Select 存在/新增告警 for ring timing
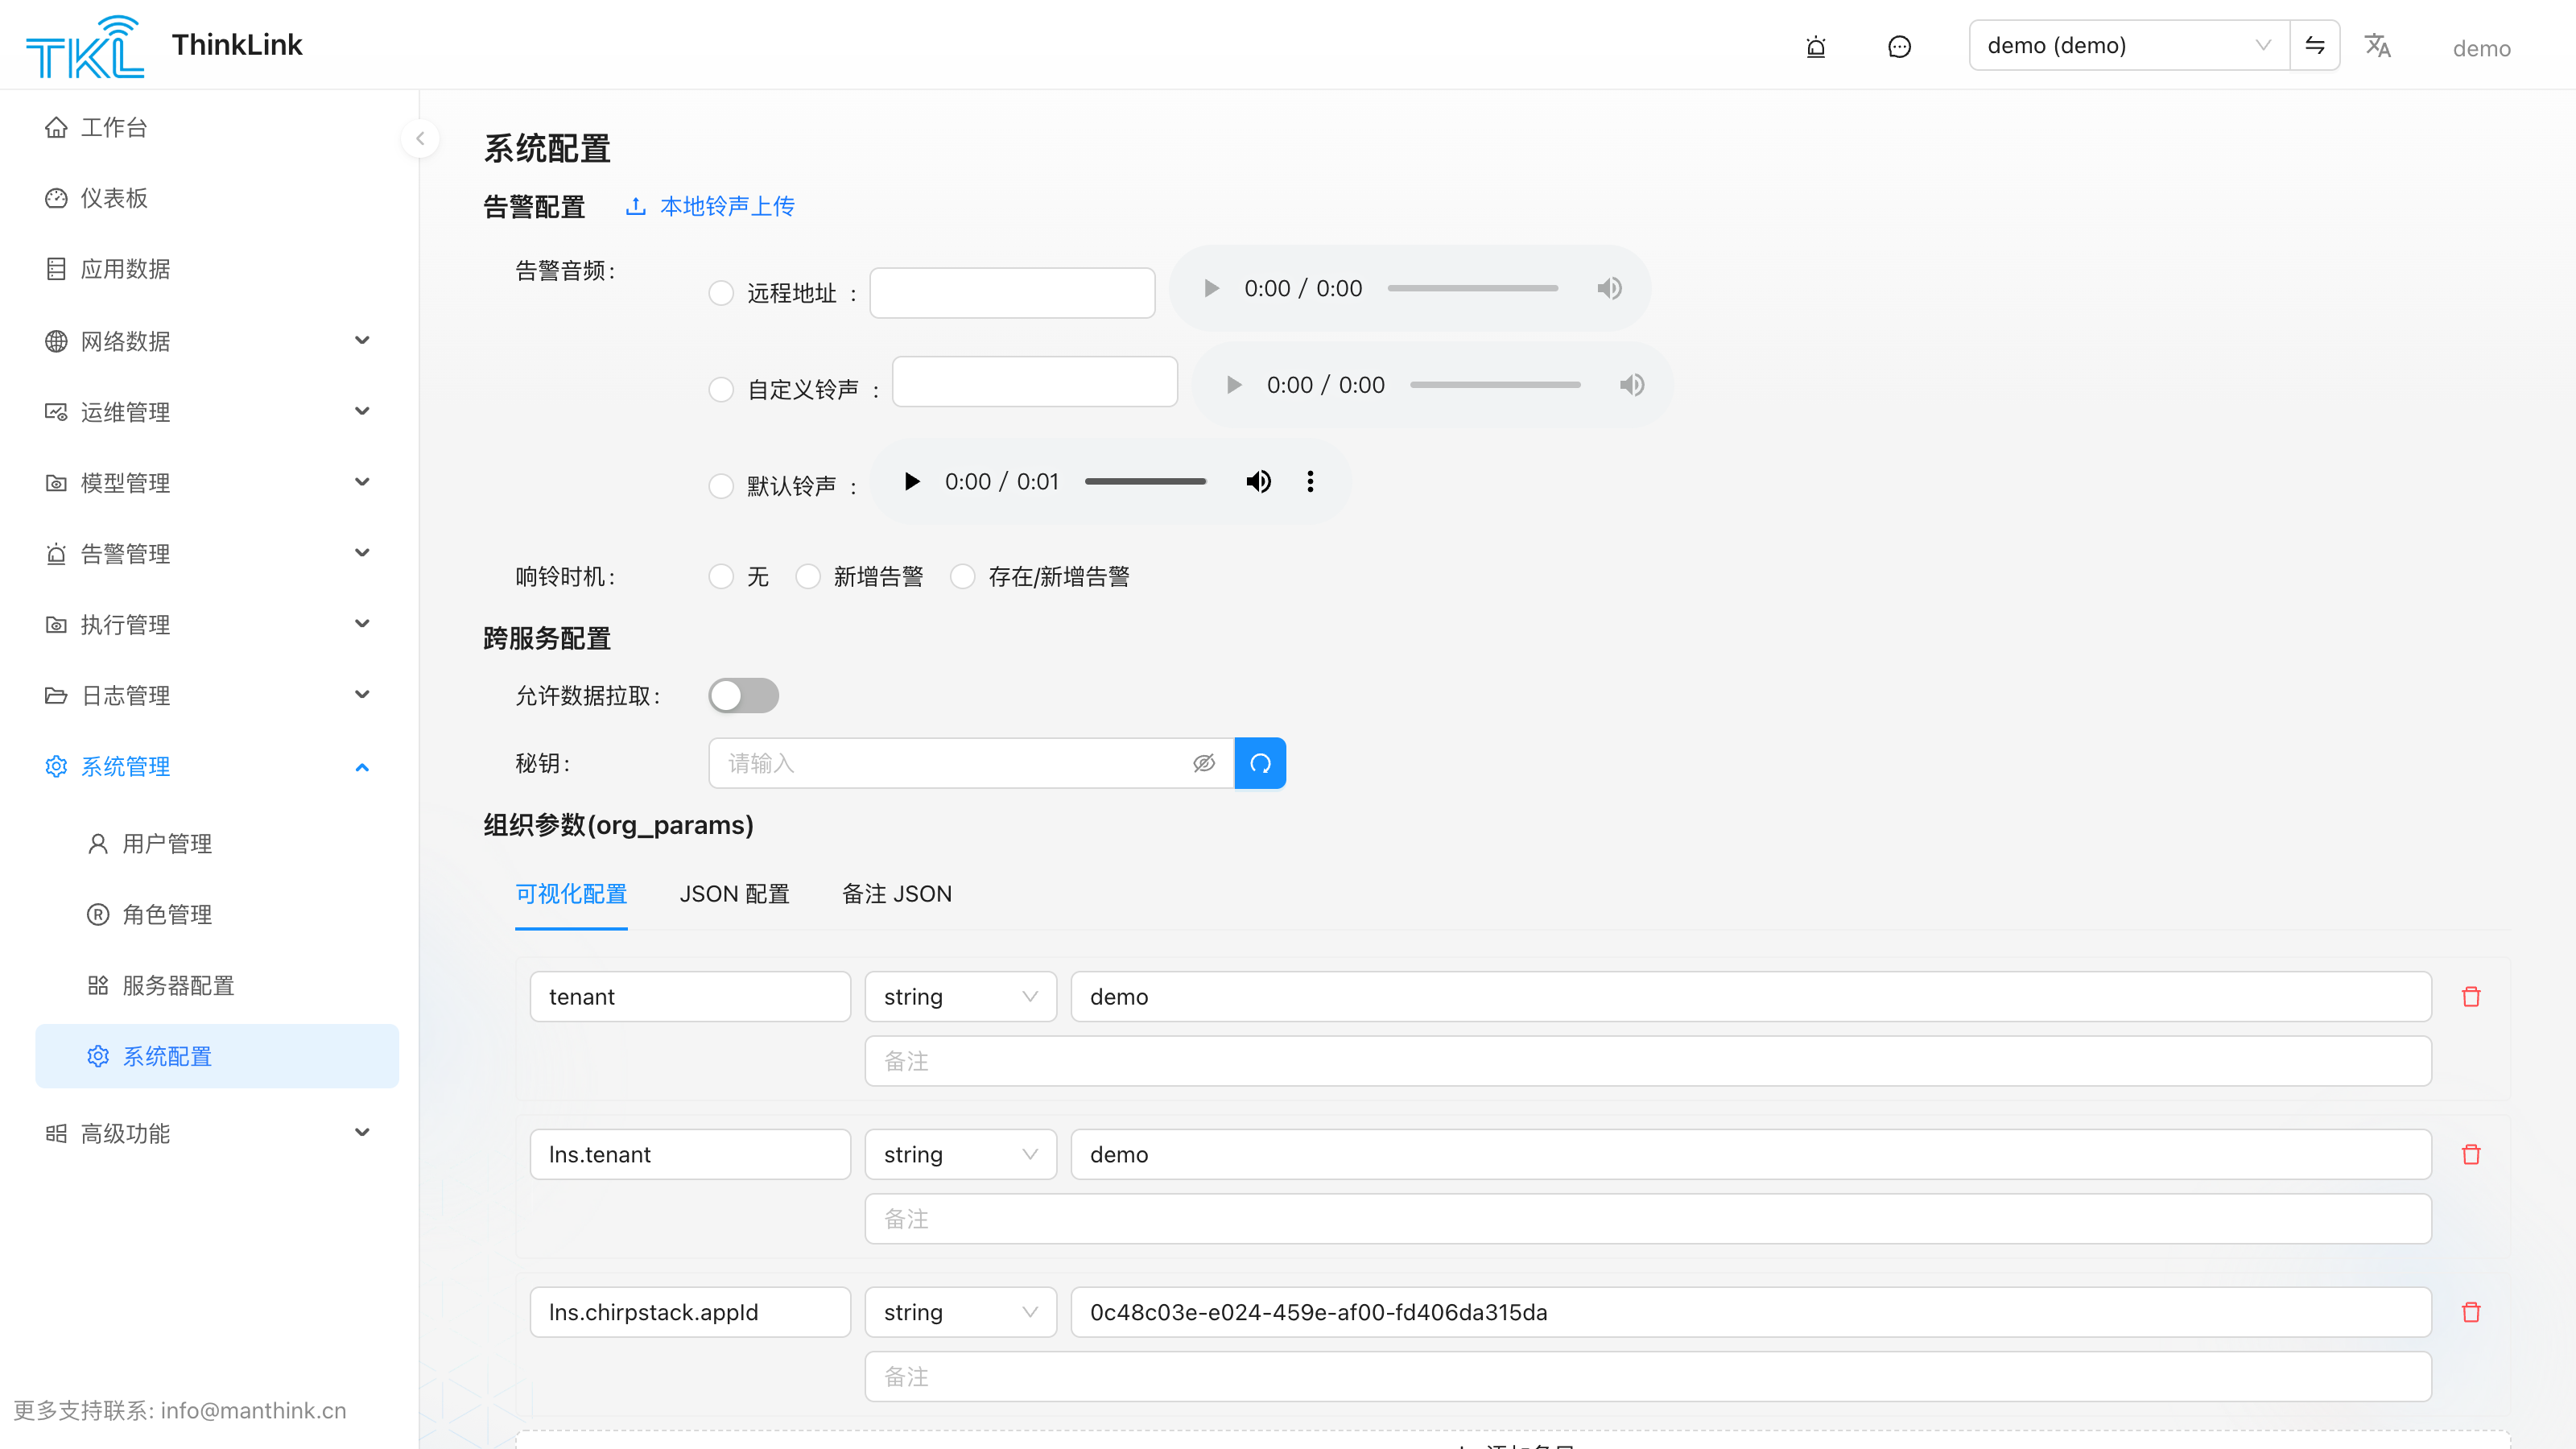The width and height of the screenshot is (2576, 1449). 963,577
